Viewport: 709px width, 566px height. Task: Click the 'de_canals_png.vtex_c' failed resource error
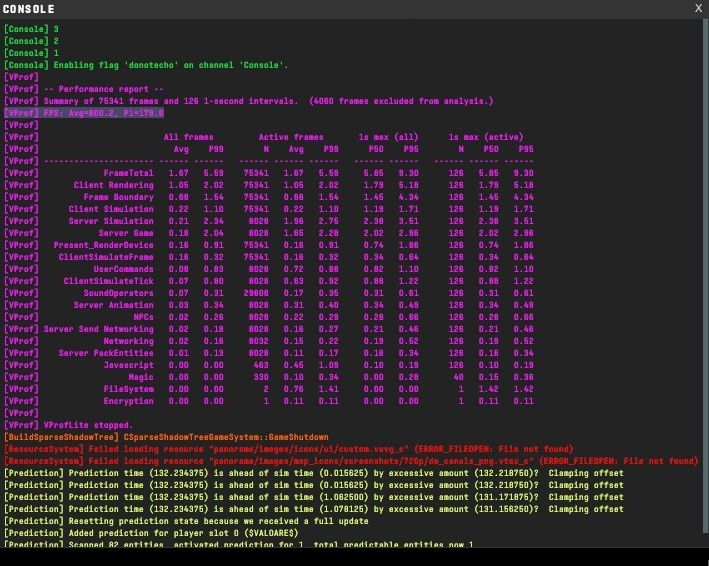pos(351,461)
